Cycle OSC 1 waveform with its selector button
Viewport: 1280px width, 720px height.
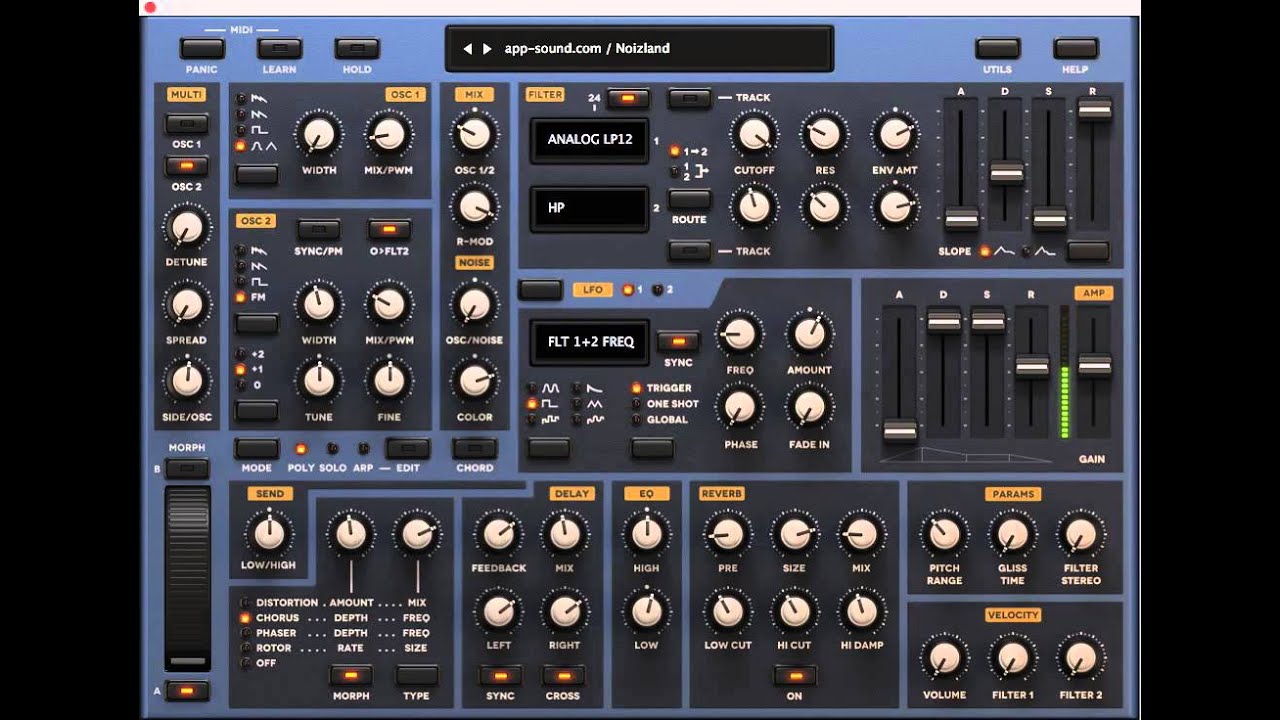(x=256, y=175)
